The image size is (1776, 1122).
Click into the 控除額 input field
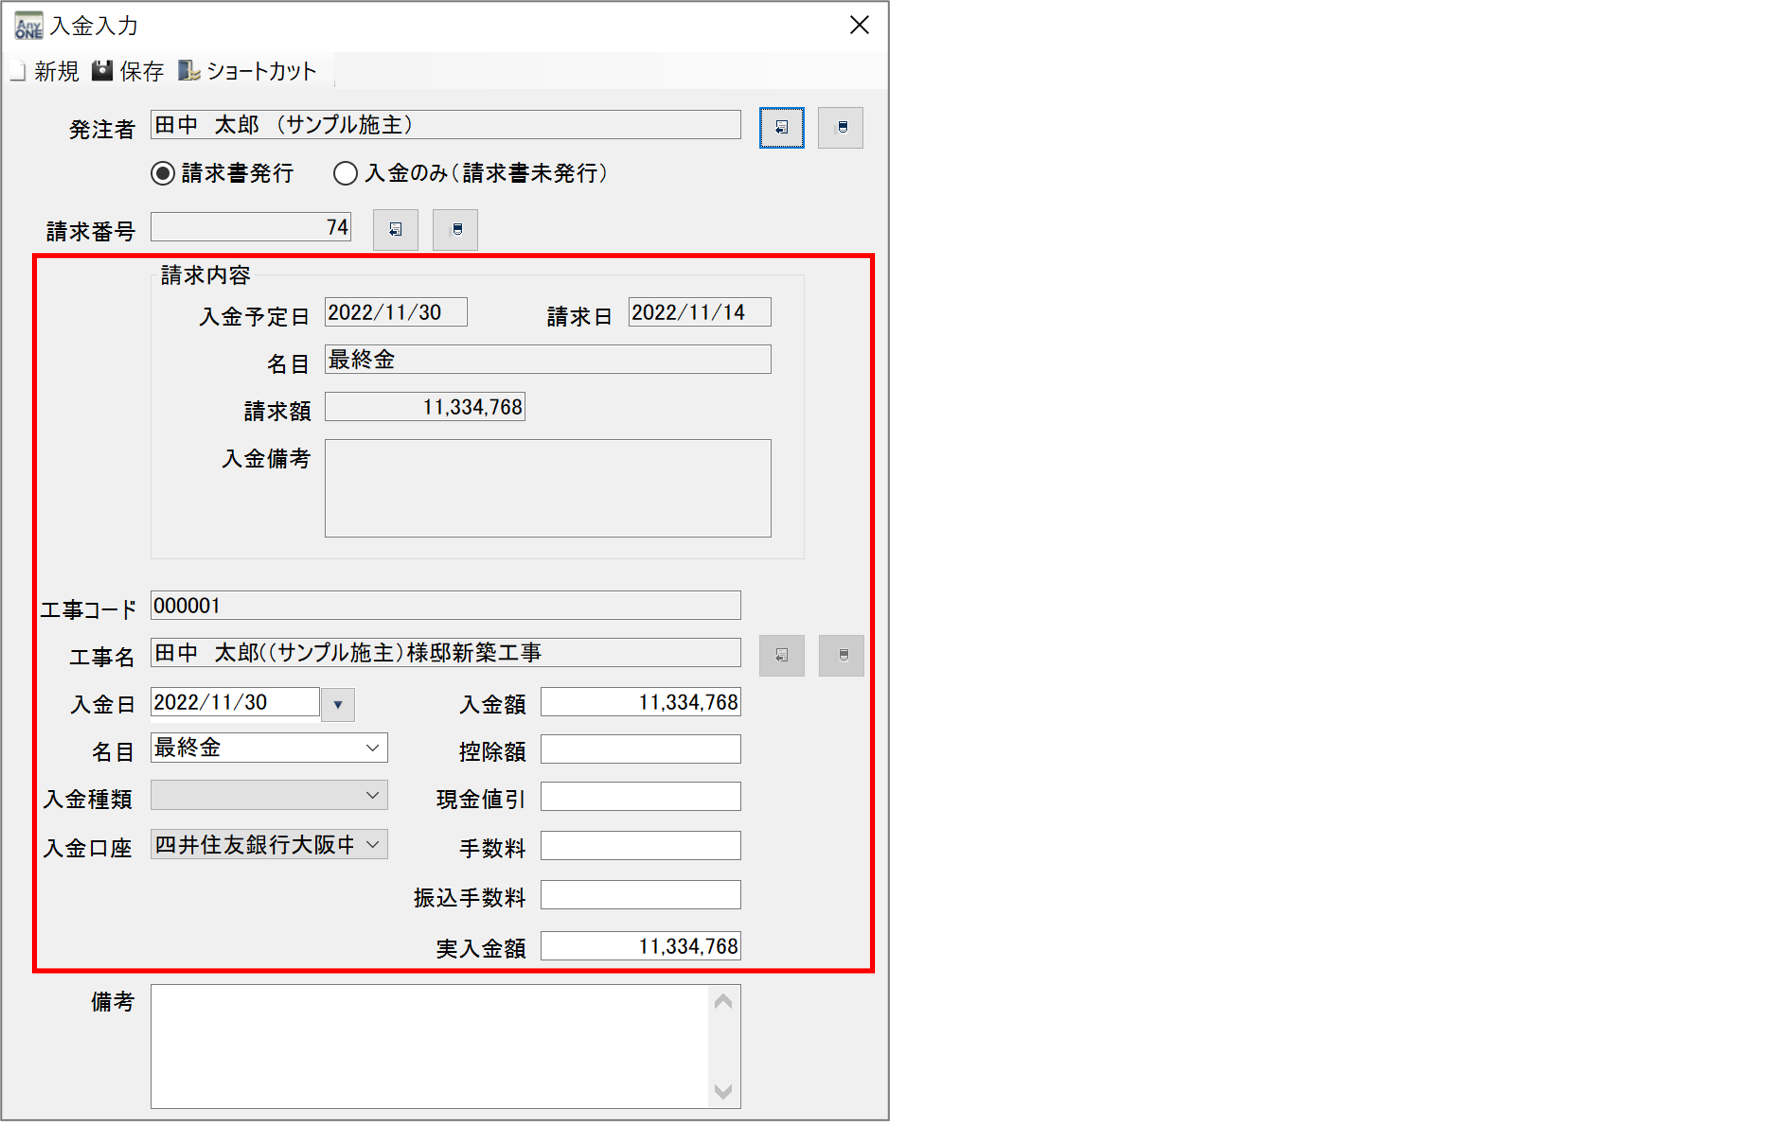[x=640, y=750]
